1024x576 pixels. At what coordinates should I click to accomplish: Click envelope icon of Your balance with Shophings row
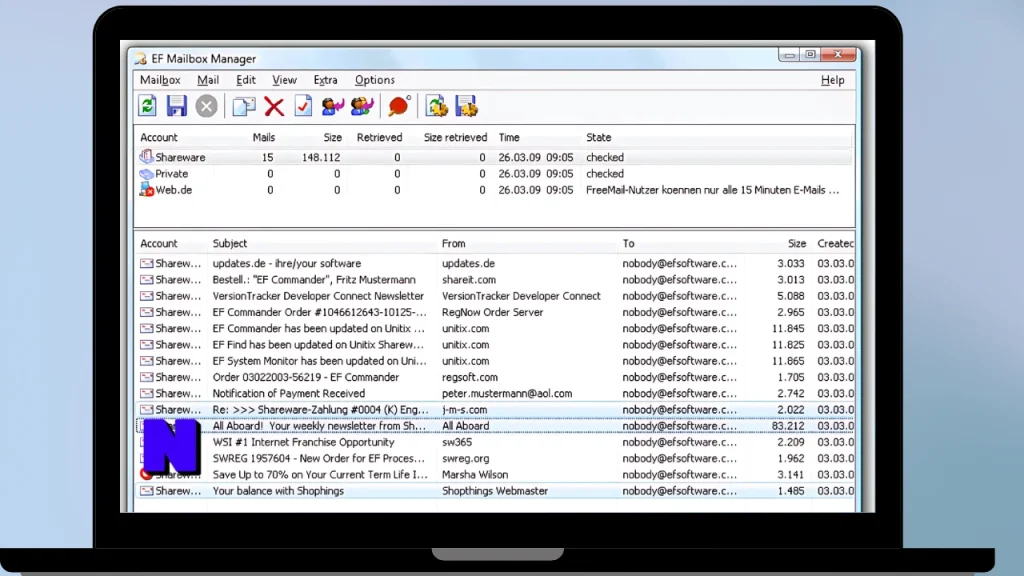pos(146,490)
